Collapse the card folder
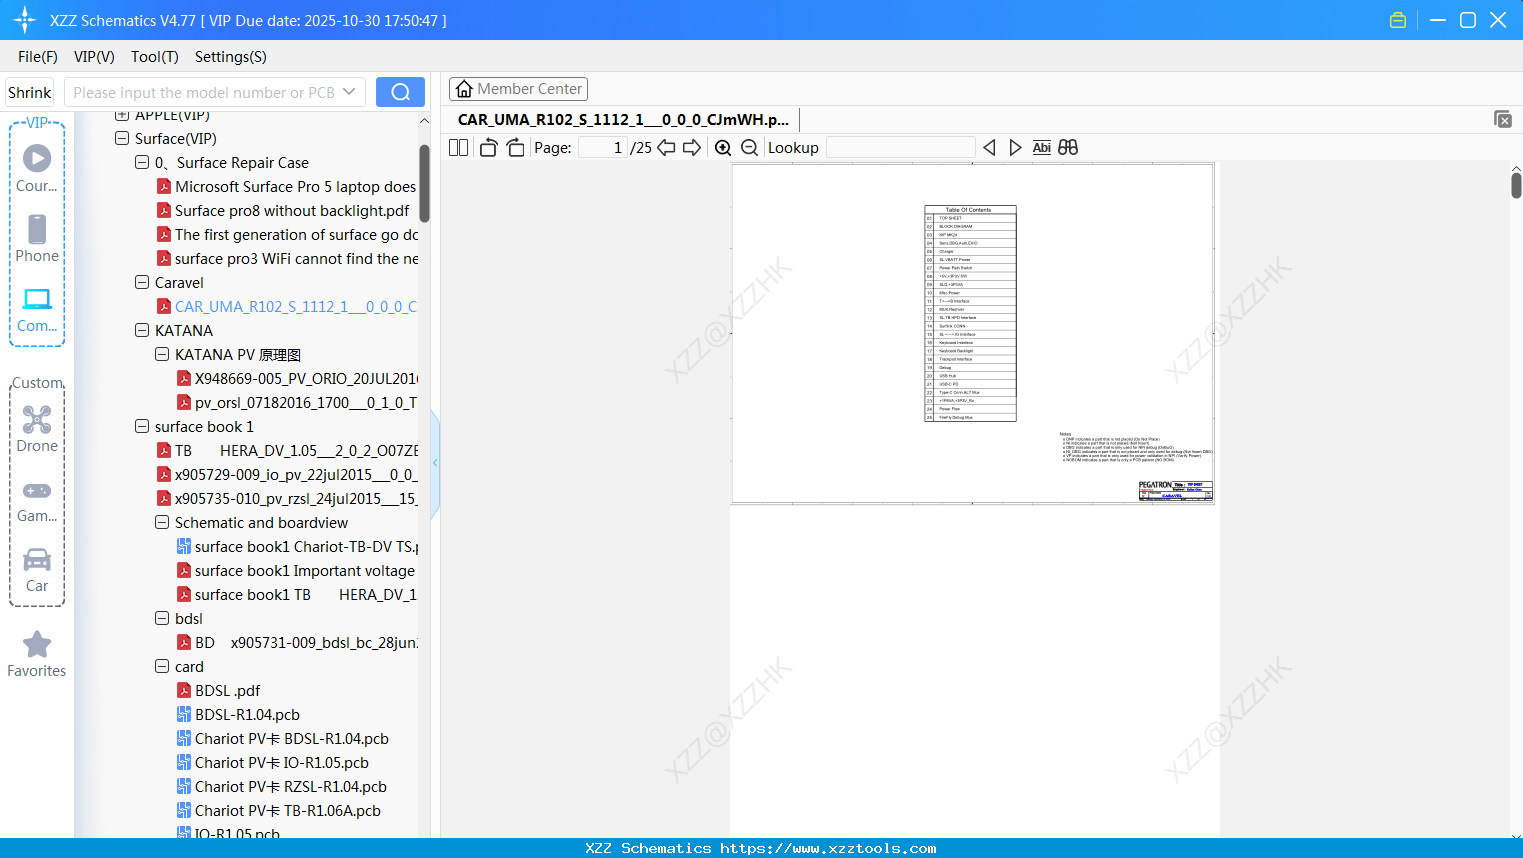Screen dimensions: 1523x858 162,666
